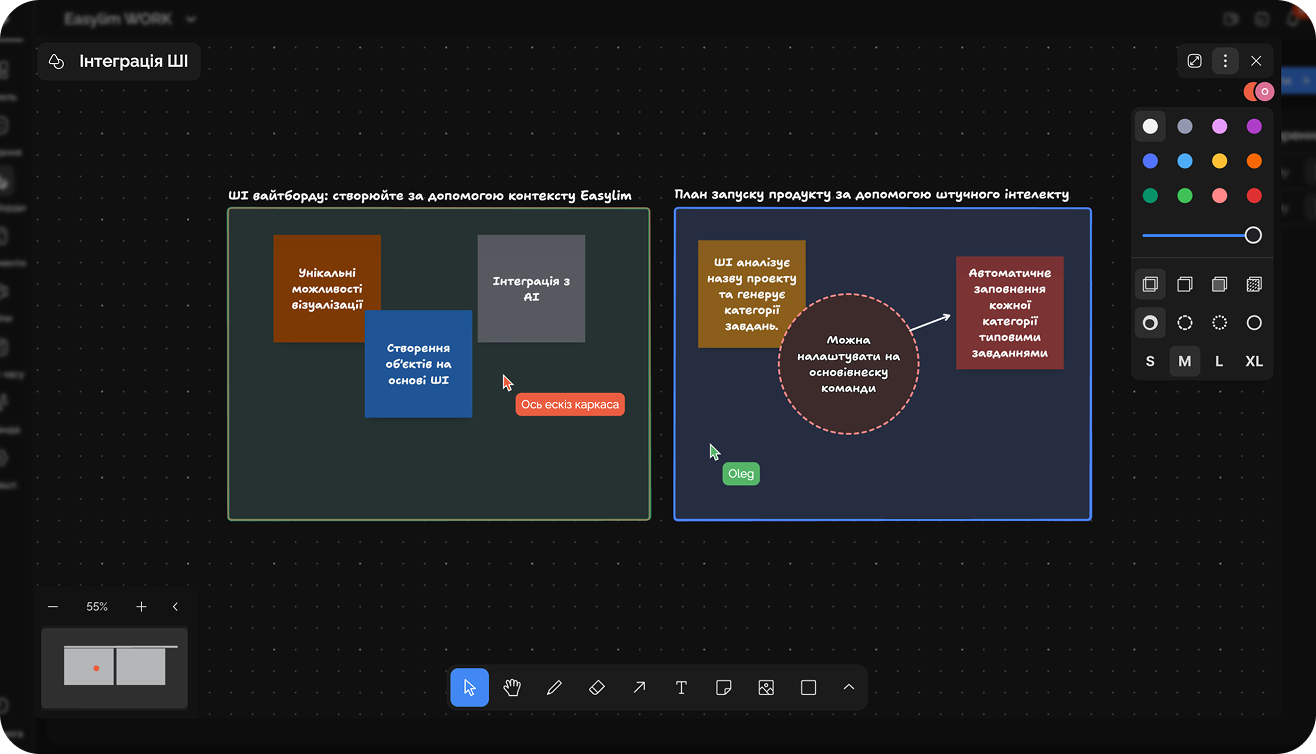Screen dimensions: 1316x754
Task: Select the Rectangle shape tool
Action: 809,688
